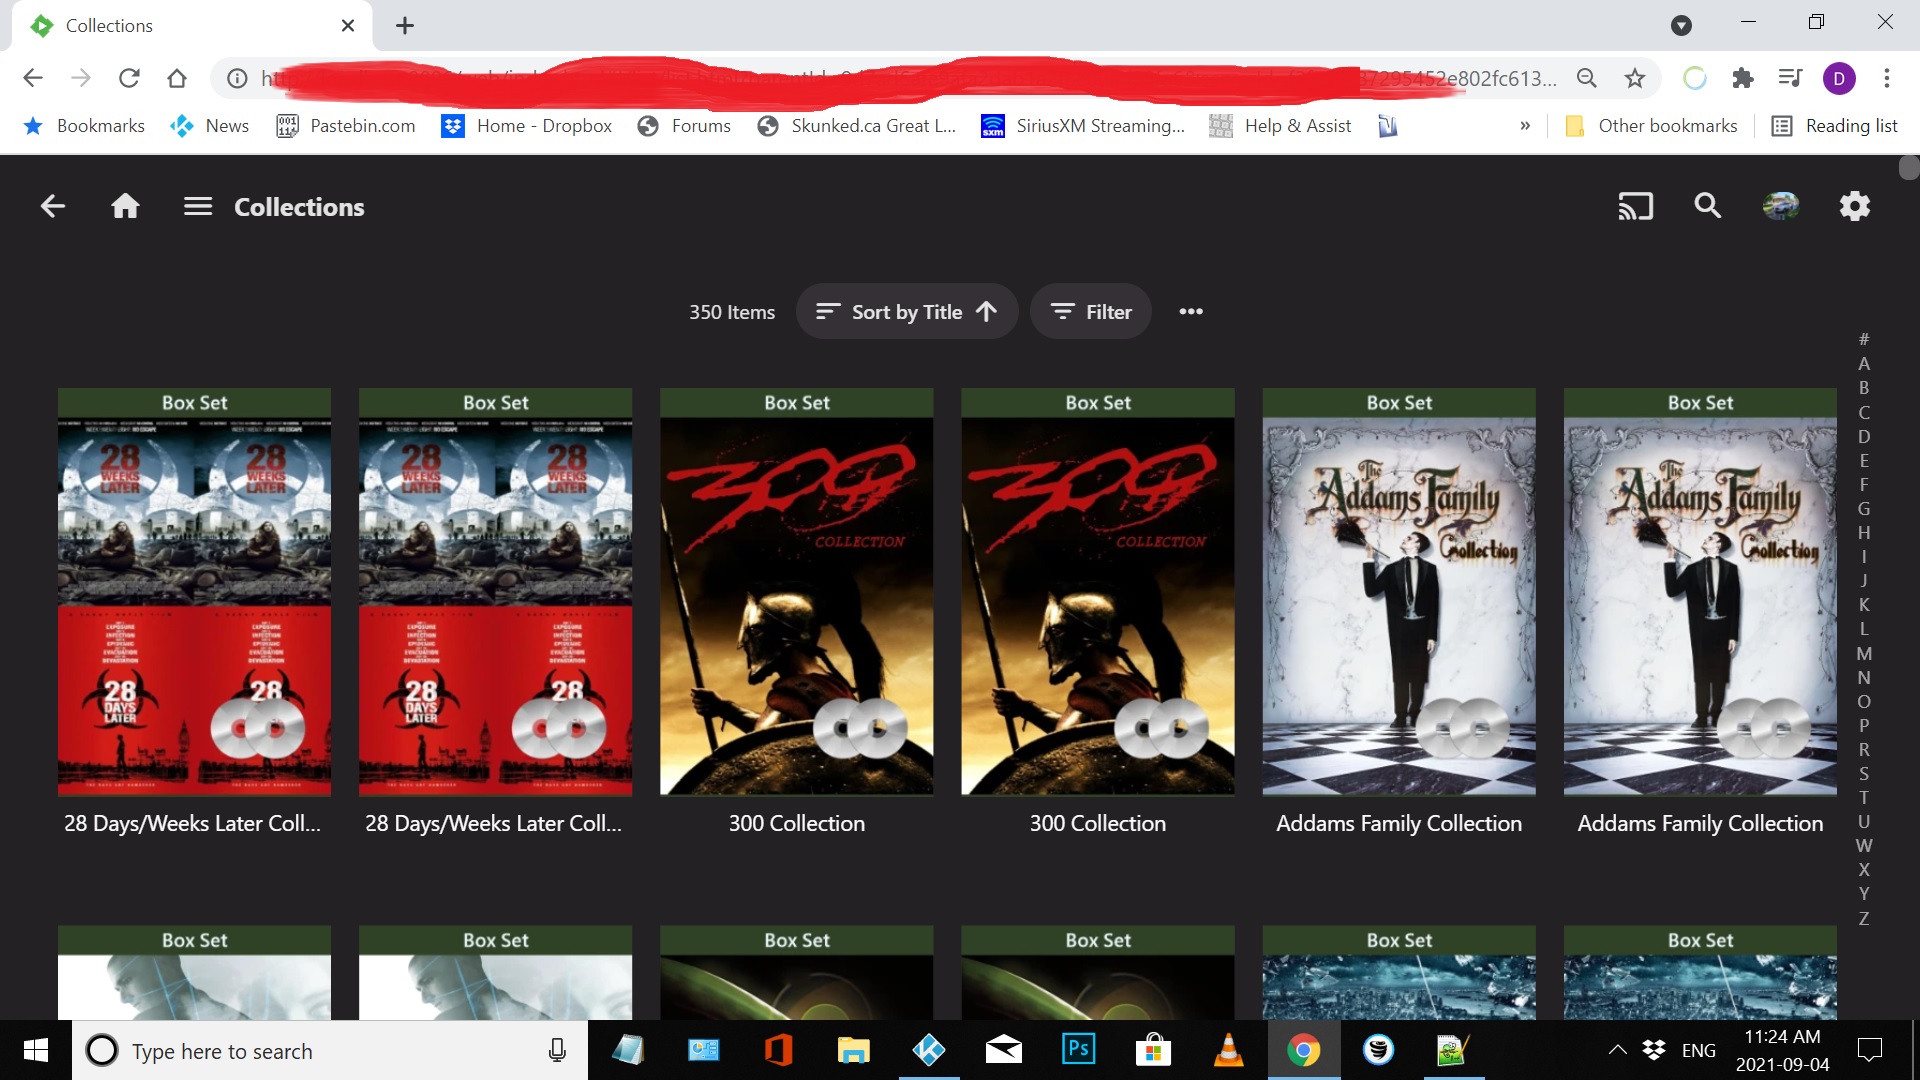Open the Other bookmarks folder
1920x1080 pixels.
[x=1651, y=126]
